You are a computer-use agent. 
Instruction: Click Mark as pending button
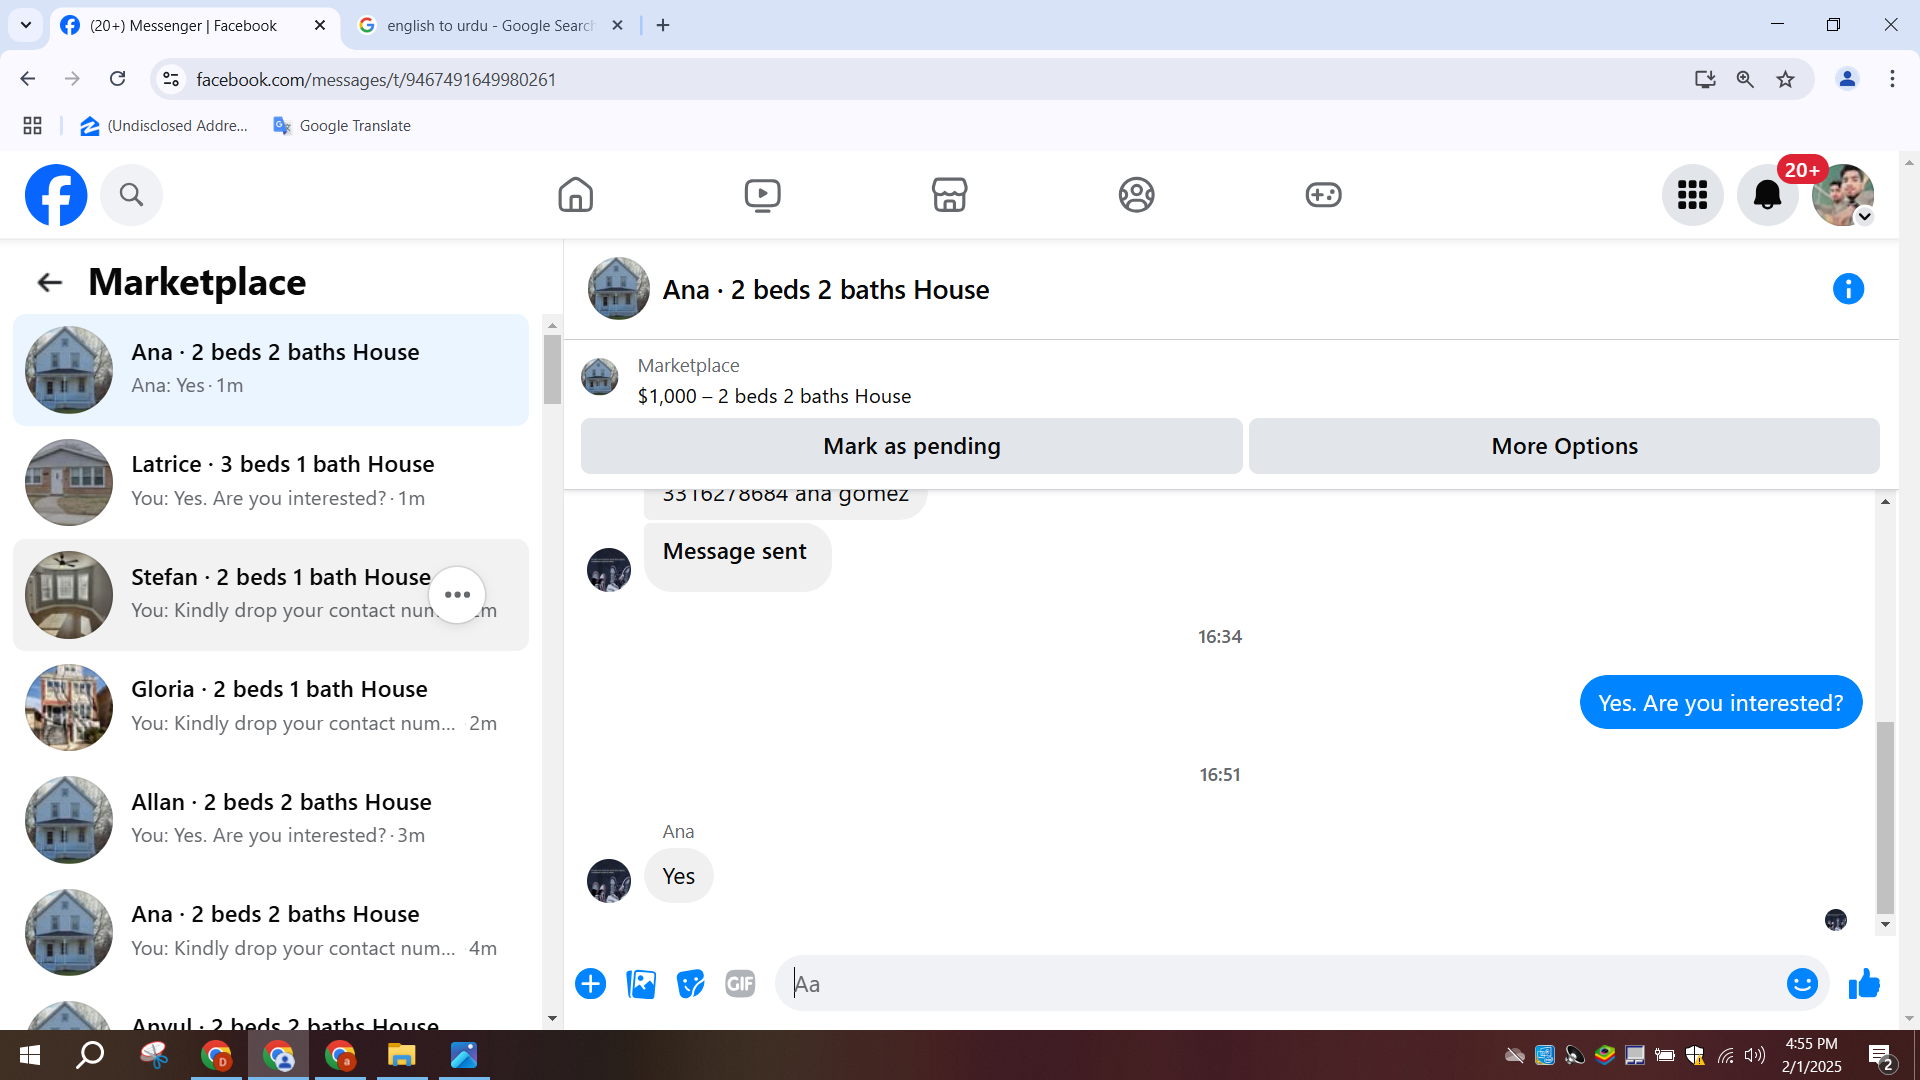pyautogui.click(x=911, y=446)
